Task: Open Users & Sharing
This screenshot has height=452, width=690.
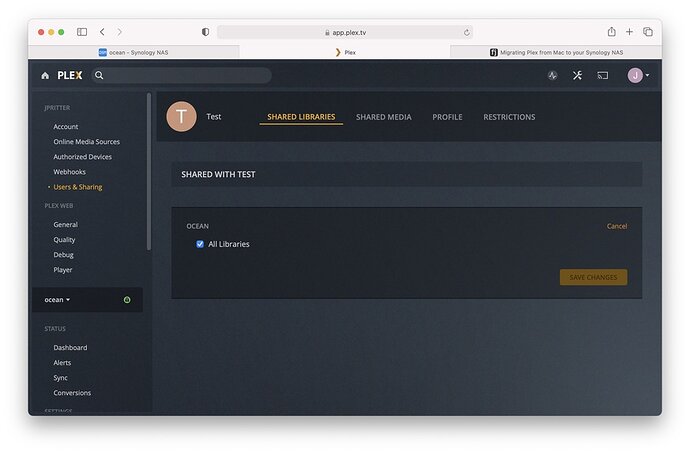Action: coord(77,187)
